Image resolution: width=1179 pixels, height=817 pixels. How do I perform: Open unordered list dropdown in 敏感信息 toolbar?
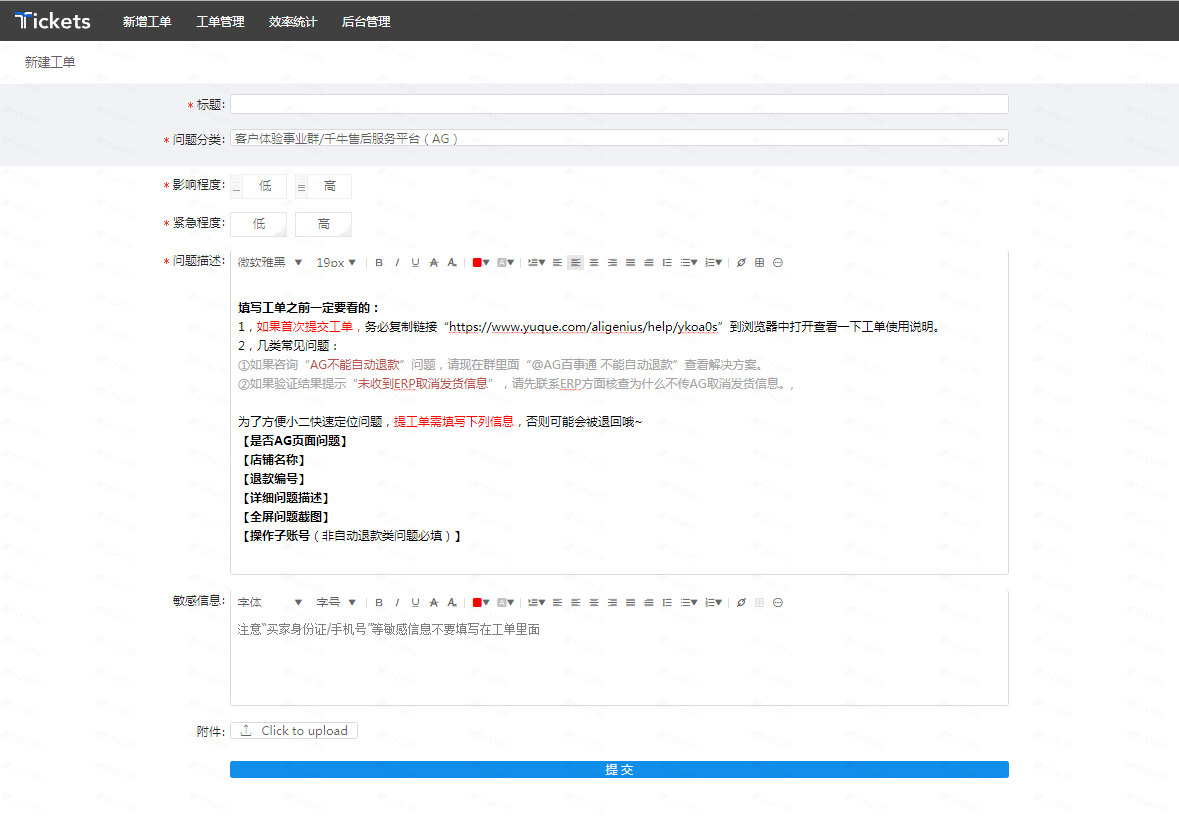click(x=689, y=602)
